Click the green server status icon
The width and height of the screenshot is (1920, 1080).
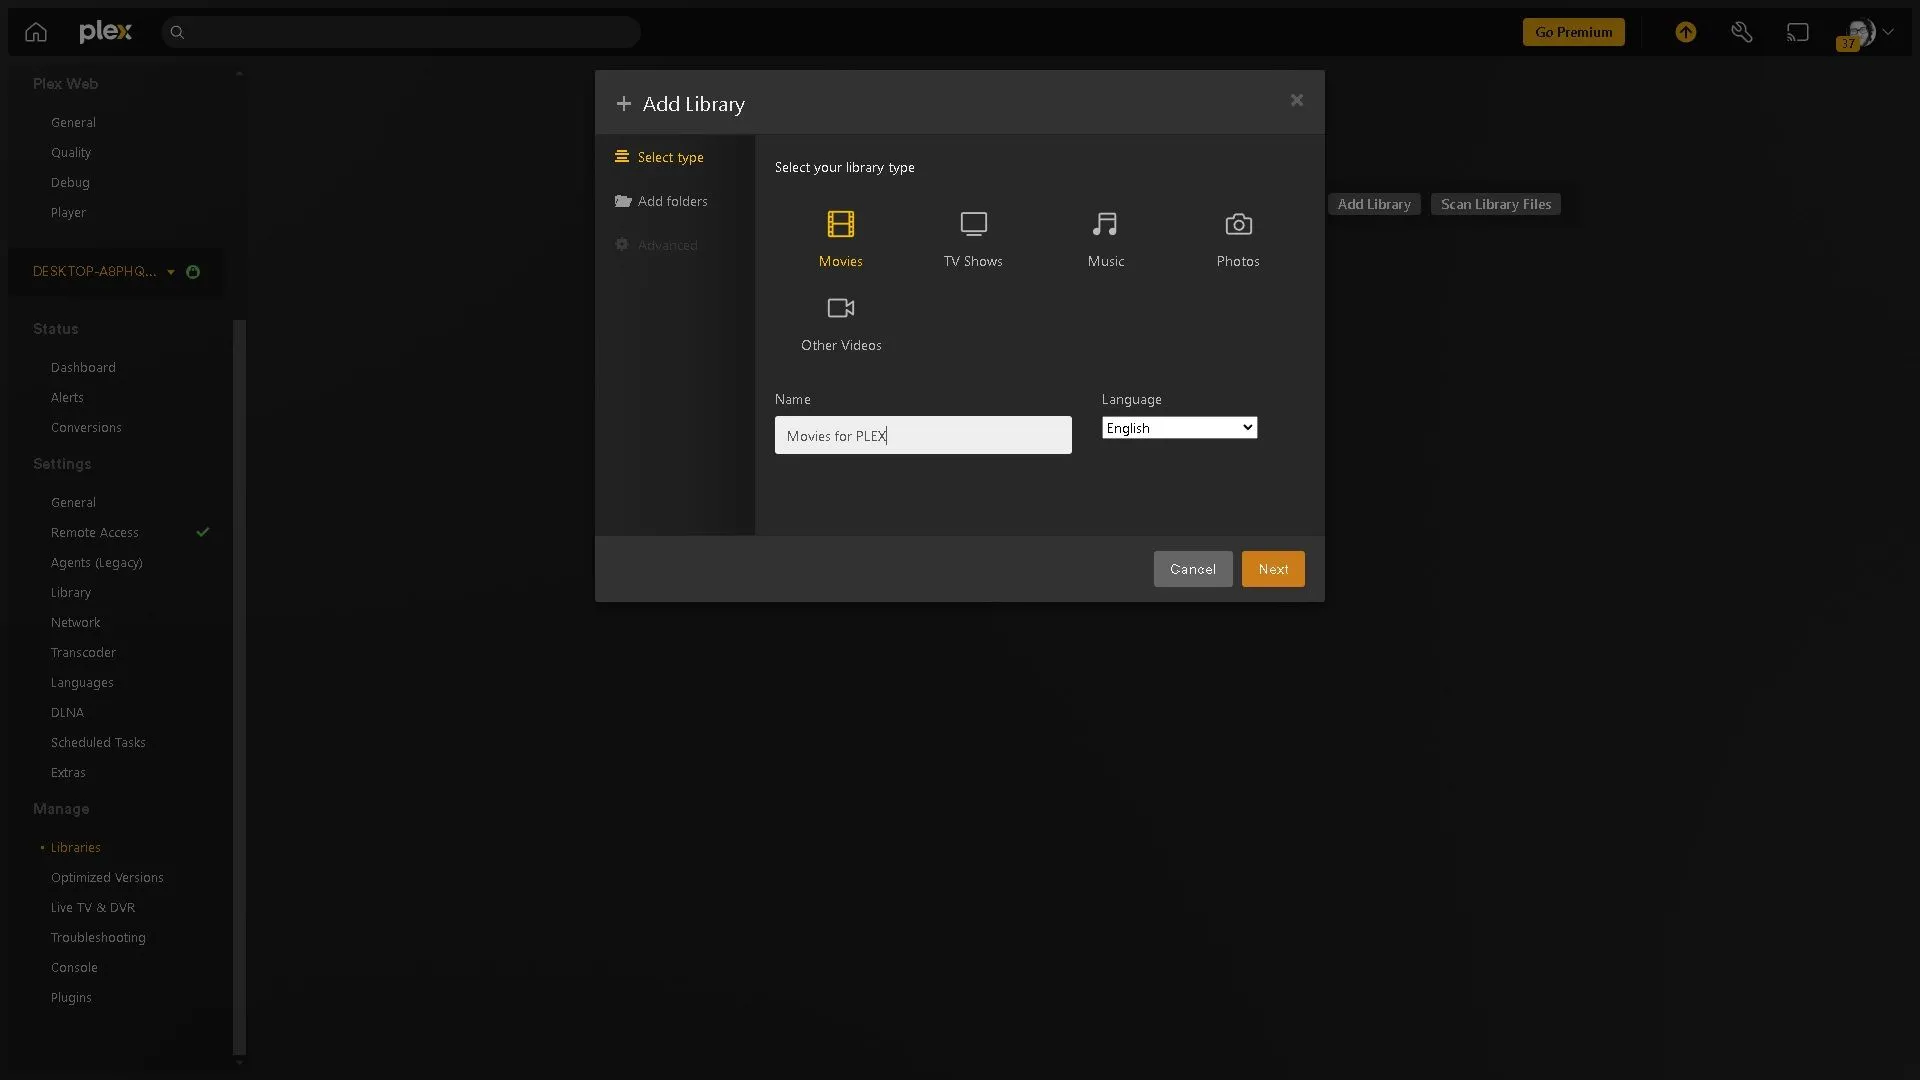point(193,272)
